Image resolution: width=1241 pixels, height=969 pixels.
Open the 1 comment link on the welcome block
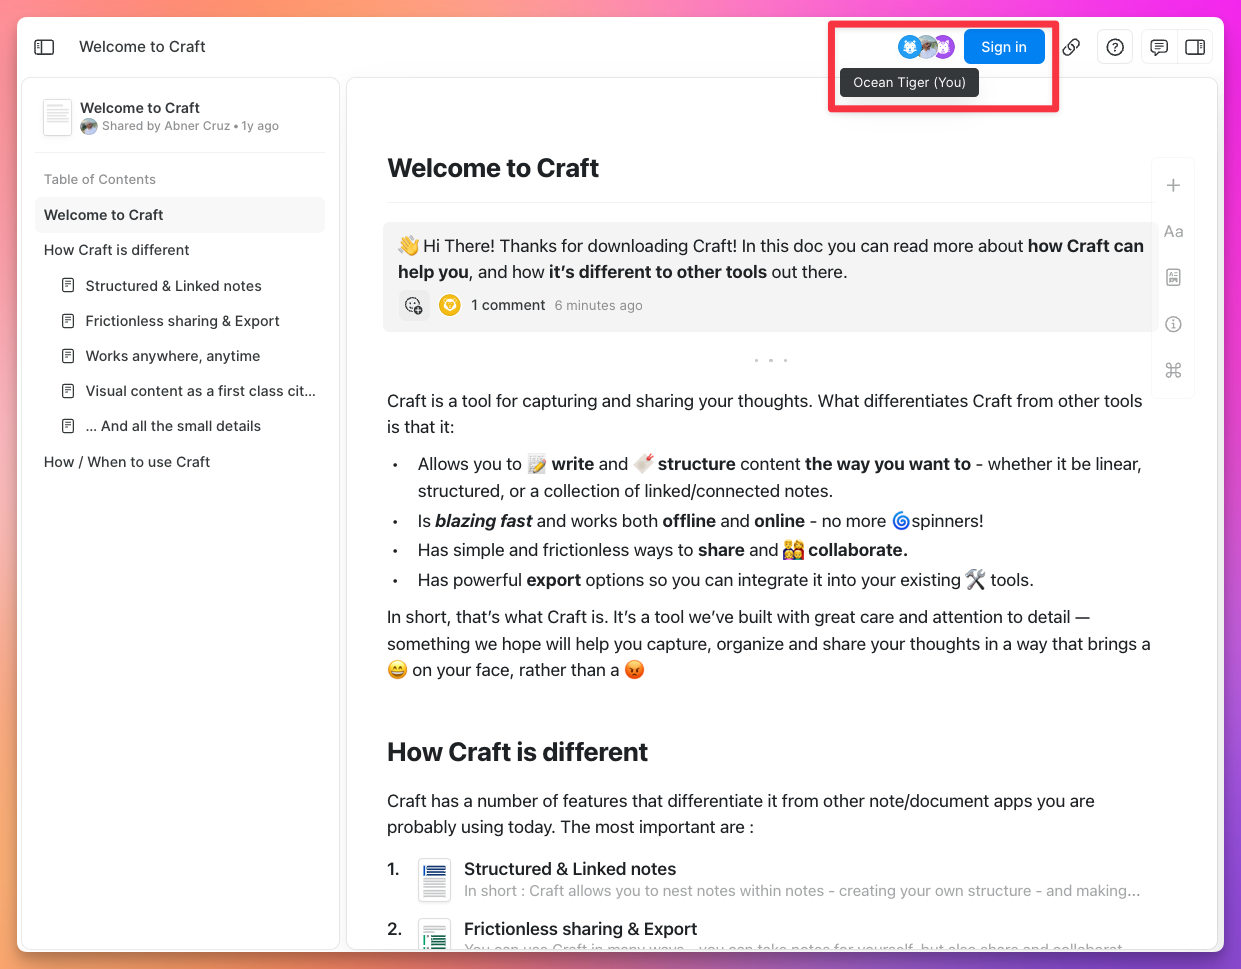(508, 305)
